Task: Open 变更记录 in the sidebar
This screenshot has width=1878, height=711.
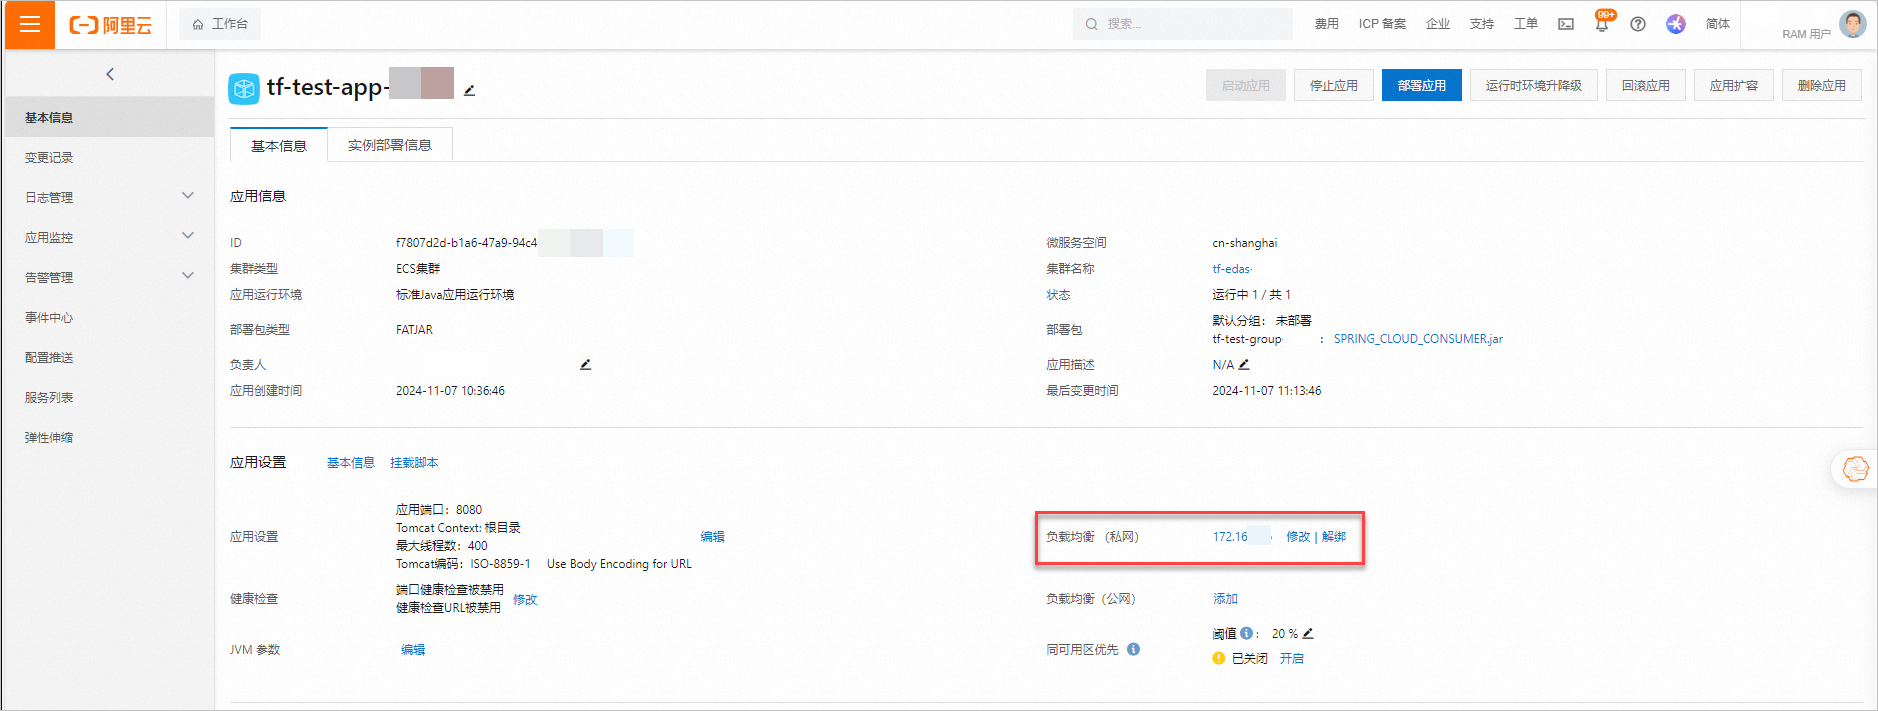Action: [109, 157]
